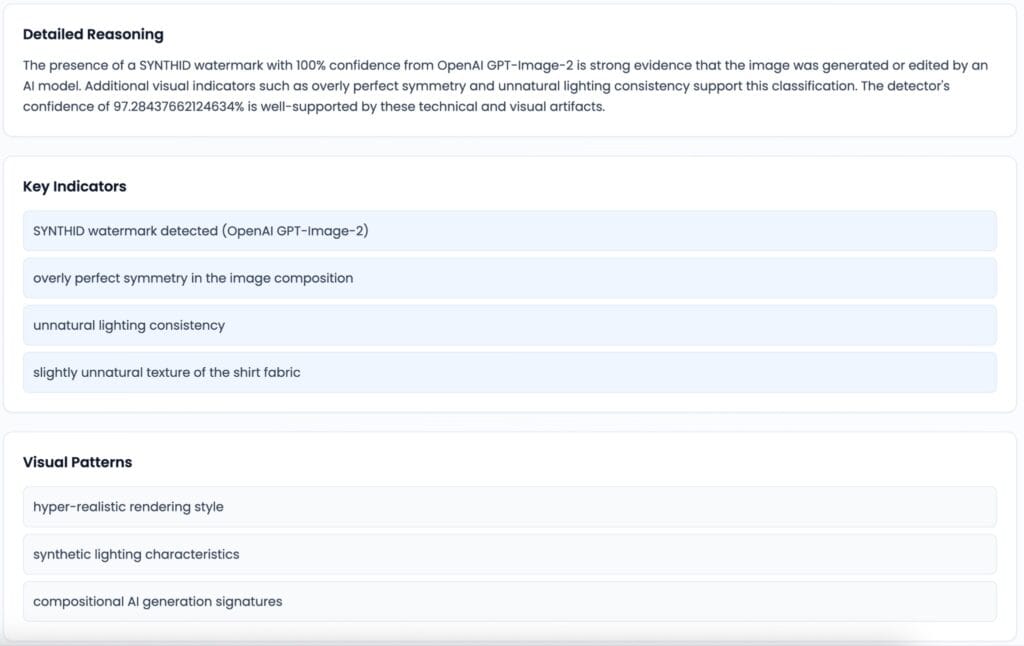This screenshot has width=1024, height=646.
Task: Select the detailed reasoning paragraph text
Action: [505, 86]
